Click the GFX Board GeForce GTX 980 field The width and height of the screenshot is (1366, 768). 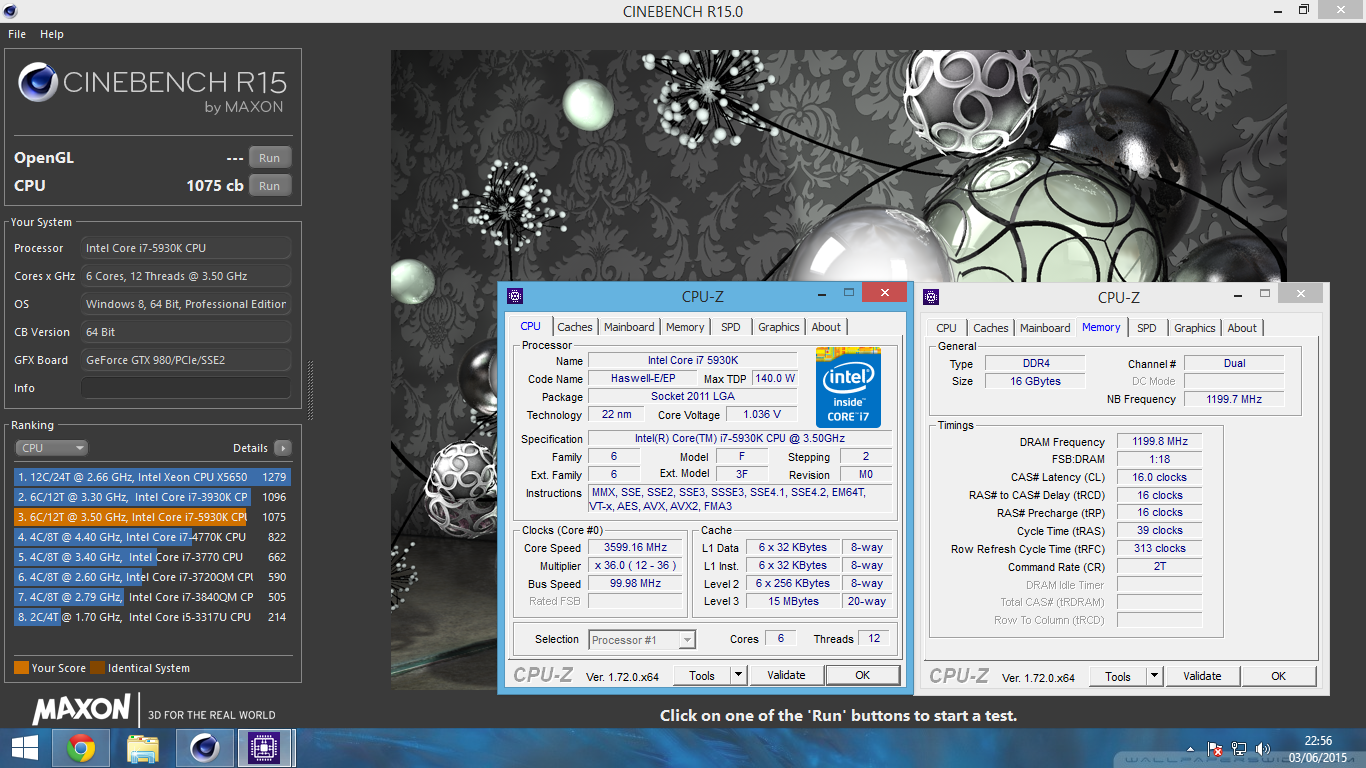(186, 360)
